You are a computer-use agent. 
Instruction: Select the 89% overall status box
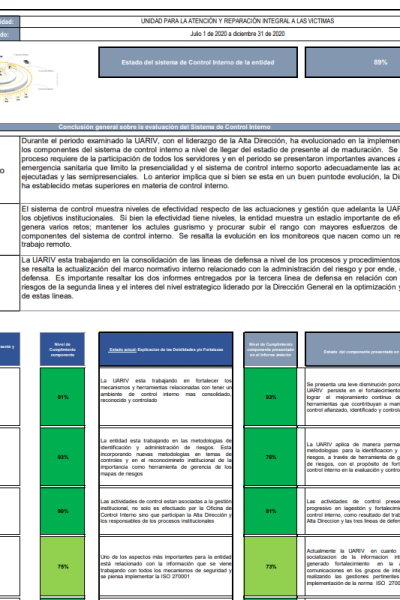click(x=353, y=62)
